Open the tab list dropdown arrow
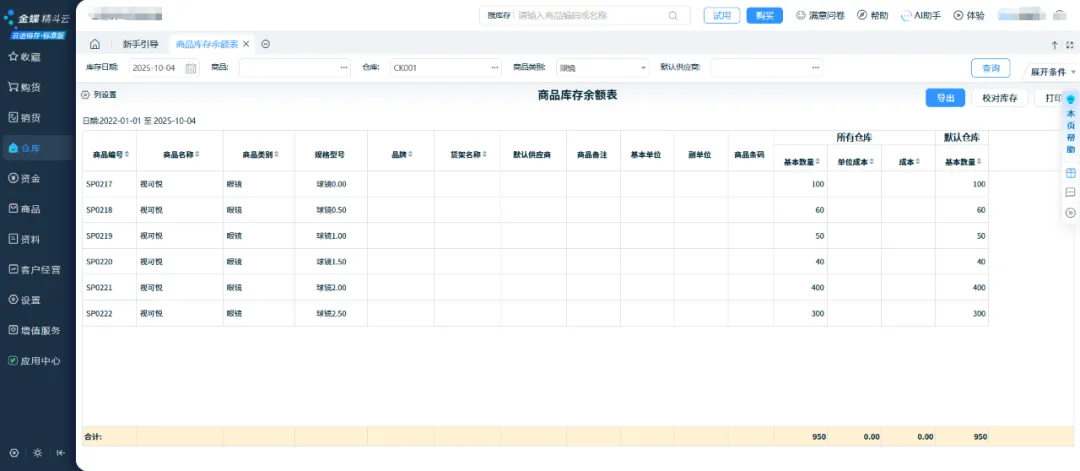The image size is (1080, 471). click(x=266, y=44)
